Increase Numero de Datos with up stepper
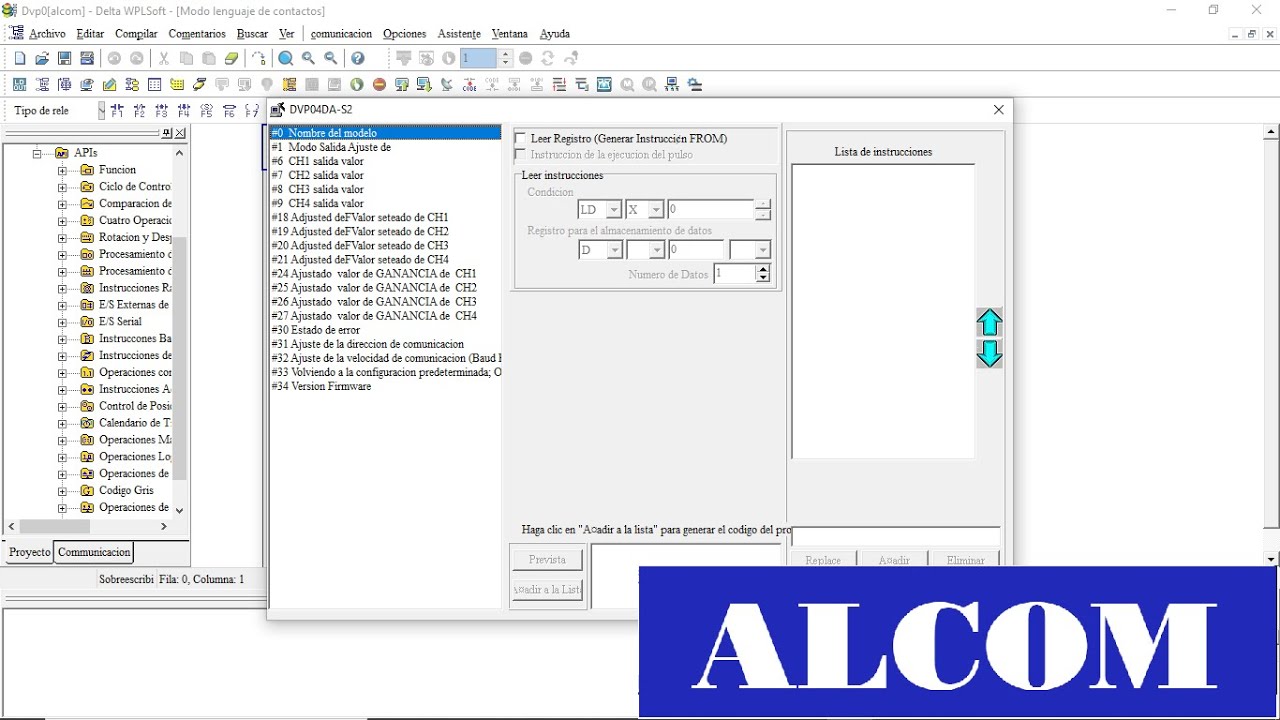Viewport: 1280px width, 720px height. pyautogui.click(x=764, y=270)
